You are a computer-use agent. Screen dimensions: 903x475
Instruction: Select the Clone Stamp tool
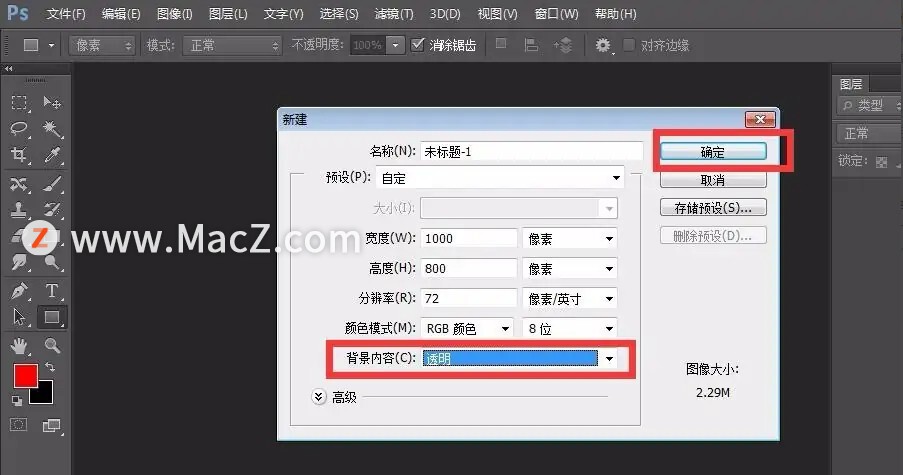[19, 210]
